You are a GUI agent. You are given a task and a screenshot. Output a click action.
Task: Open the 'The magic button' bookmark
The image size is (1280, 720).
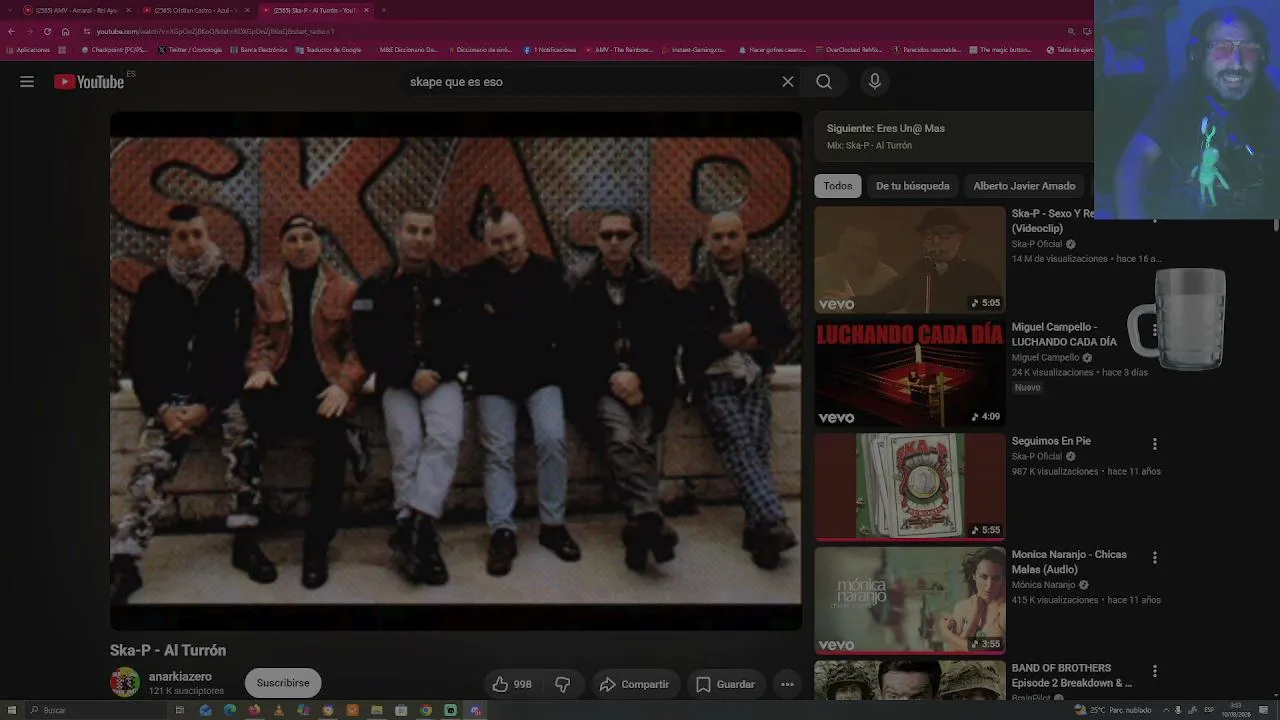[1000, 49]
